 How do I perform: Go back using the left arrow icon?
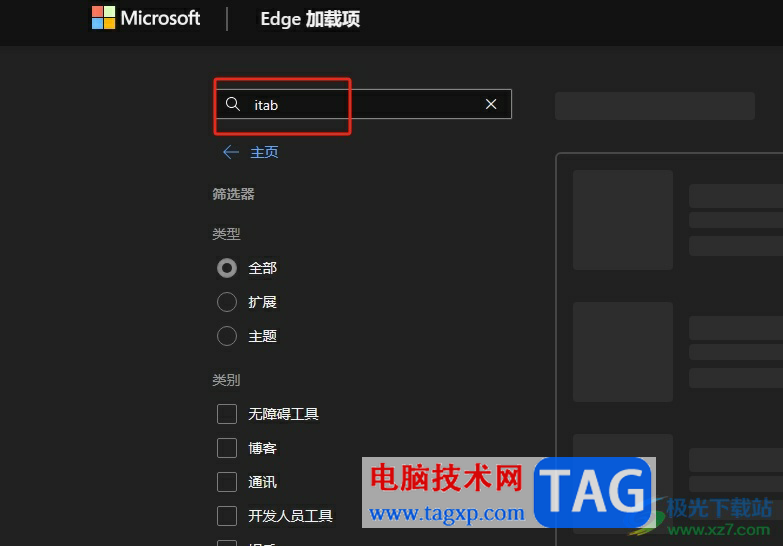(231, 152)
